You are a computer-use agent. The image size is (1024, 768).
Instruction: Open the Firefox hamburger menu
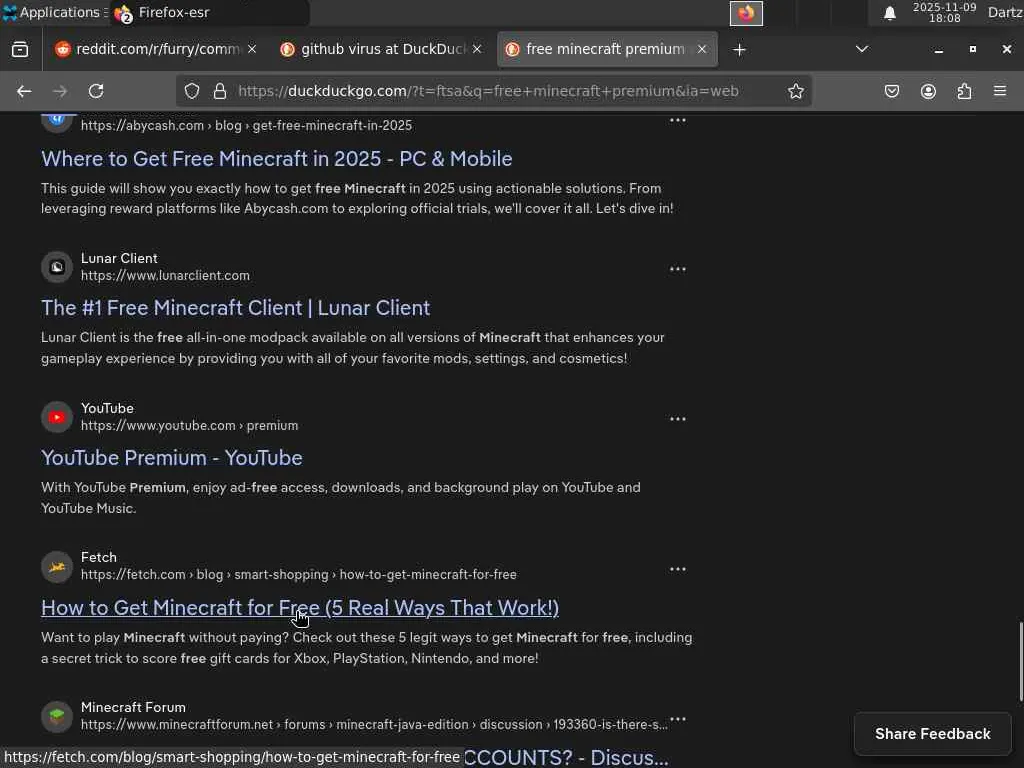(x=1000, y=91)
